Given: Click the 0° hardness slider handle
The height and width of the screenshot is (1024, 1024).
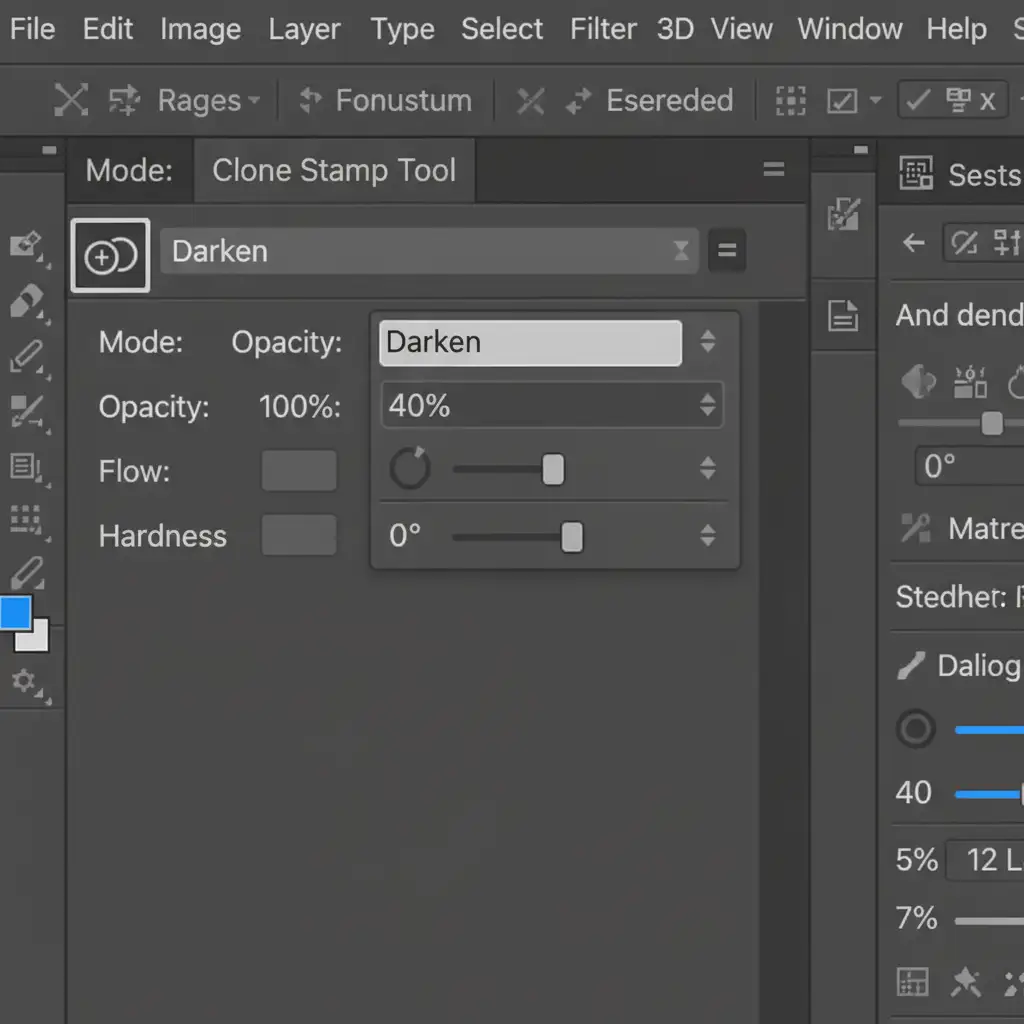Looking at the screenshot, I should click(x=571, y=537).
